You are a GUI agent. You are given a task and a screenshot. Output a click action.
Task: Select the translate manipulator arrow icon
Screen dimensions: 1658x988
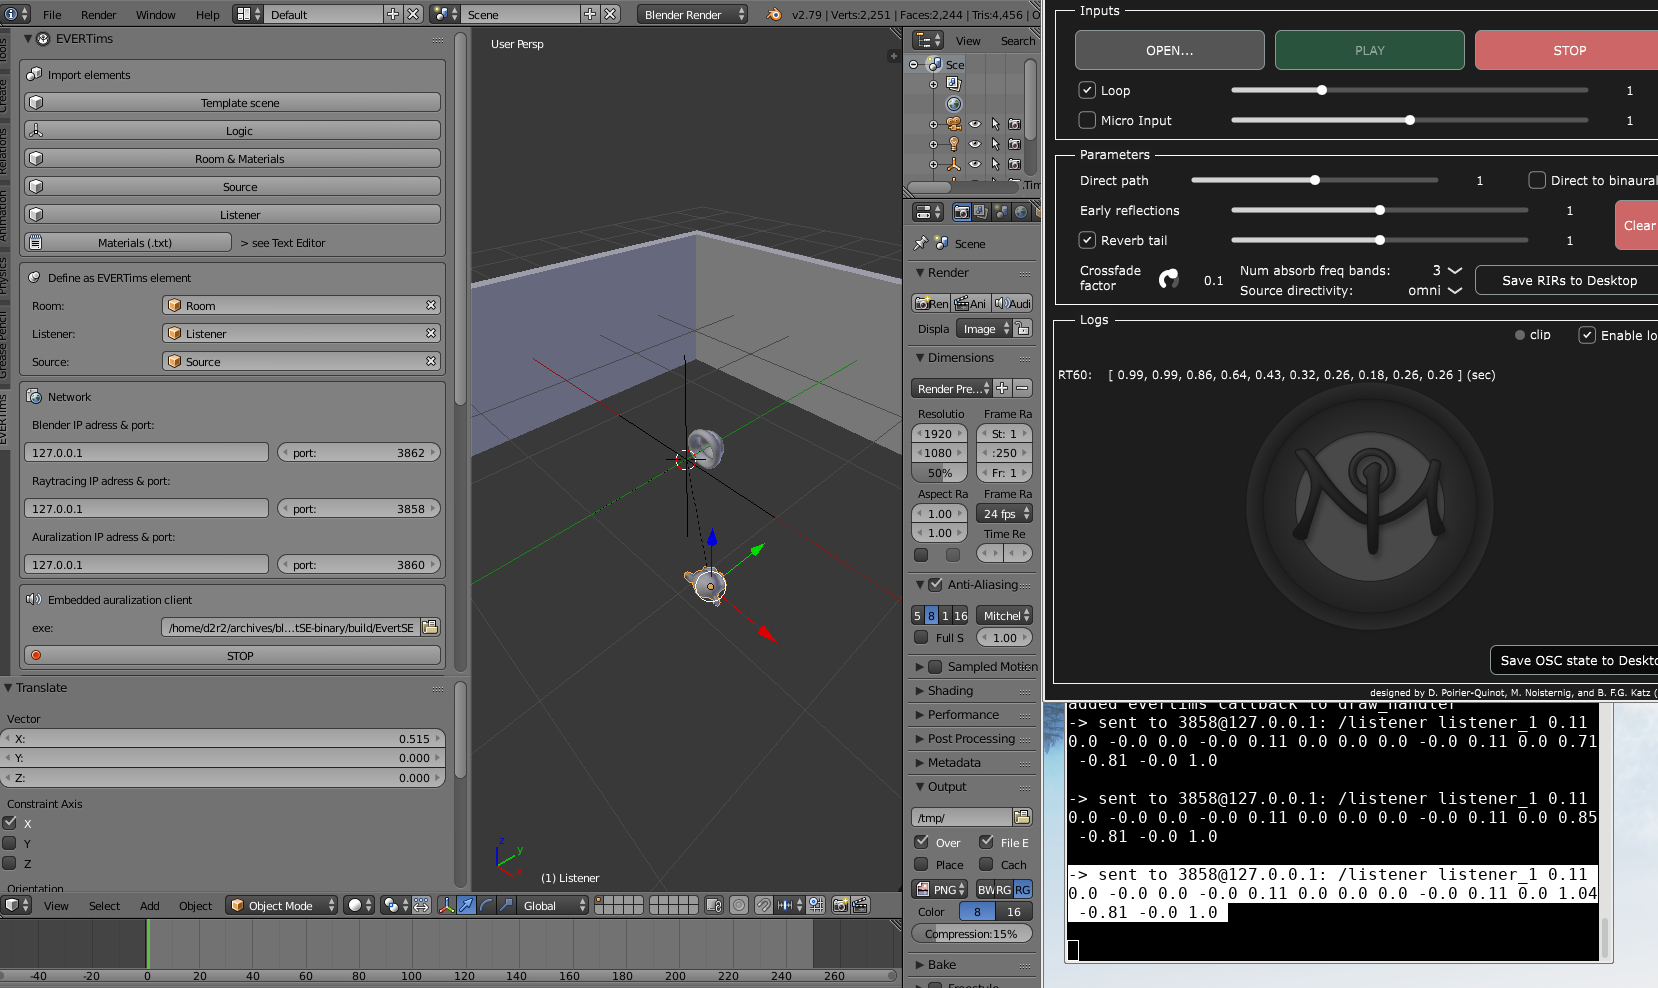(x=466, y=905)
